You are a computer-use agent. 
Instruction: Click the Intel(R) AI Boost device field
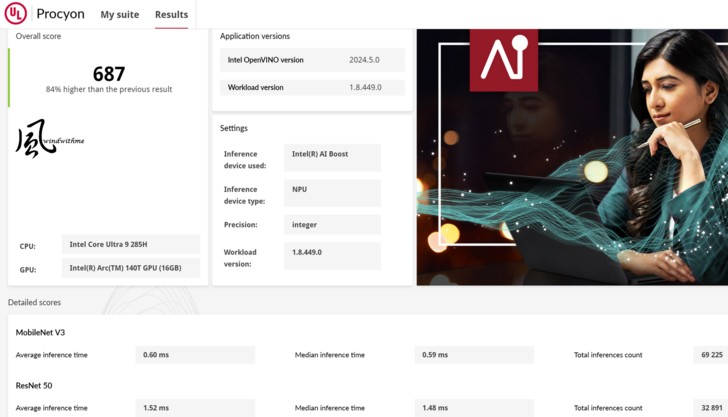point(332,158)
